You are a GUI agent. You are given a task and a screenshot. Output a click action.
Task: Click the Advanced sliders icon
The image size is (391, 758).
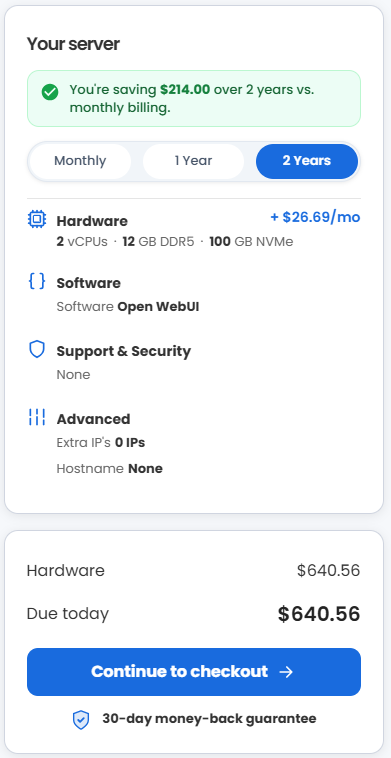pyautogui.click(x=37, y=417)
